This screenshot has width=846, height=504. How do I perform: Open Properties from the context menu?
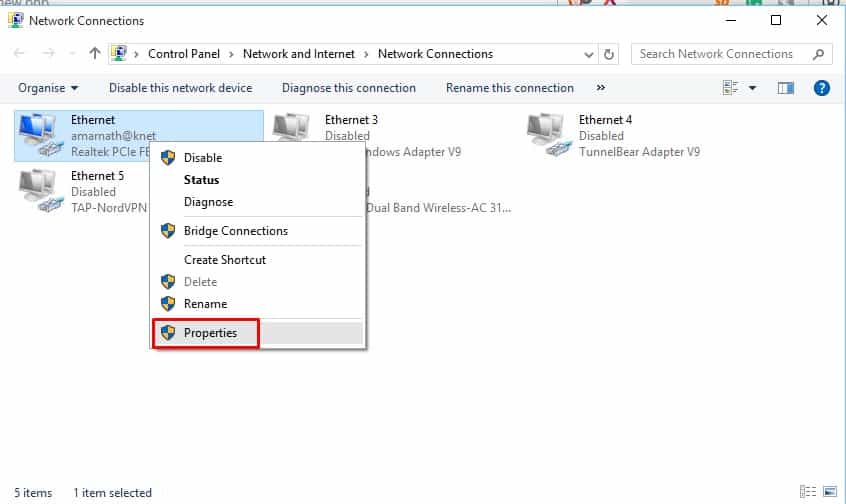(258, 333)
